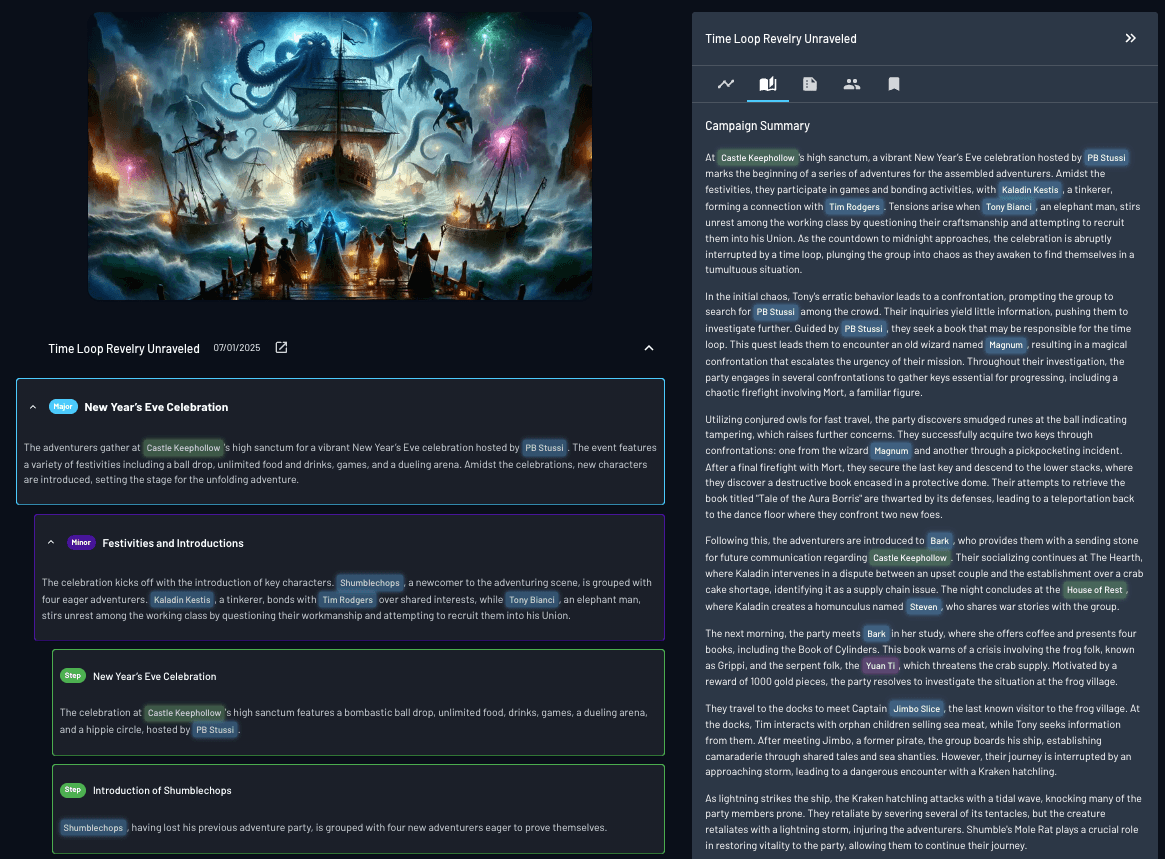1165x859 pixels.
Task: Open the bookmarks tab
Action: (x=893, y=84)
